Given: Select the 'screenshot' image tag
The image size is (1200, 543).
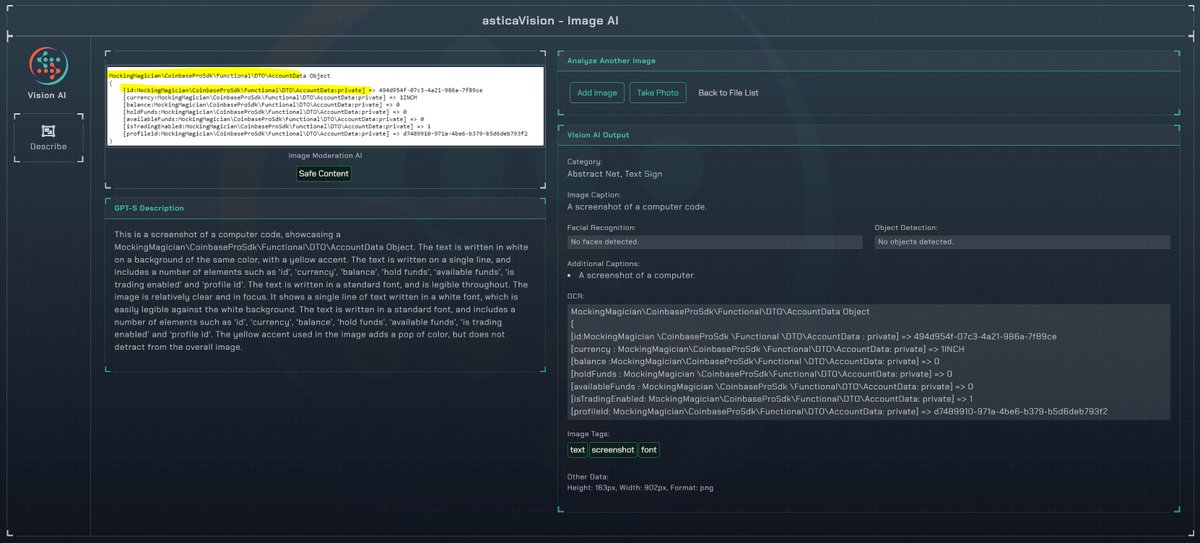Looking at the screenshot, I should tap(613, 450).
